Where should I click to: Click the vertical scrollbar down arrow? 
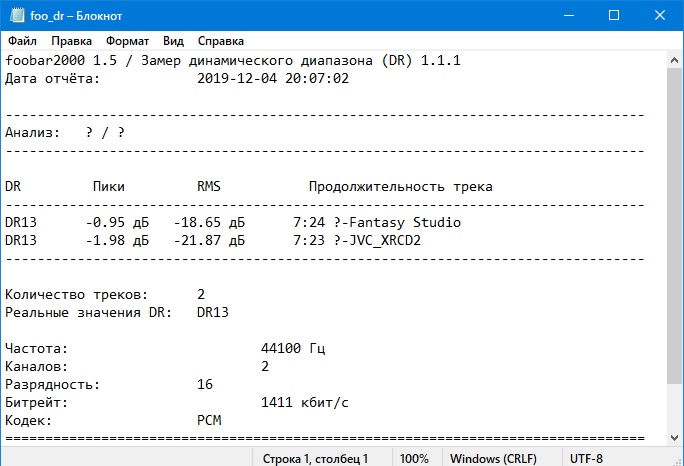(x=674, y=438)
